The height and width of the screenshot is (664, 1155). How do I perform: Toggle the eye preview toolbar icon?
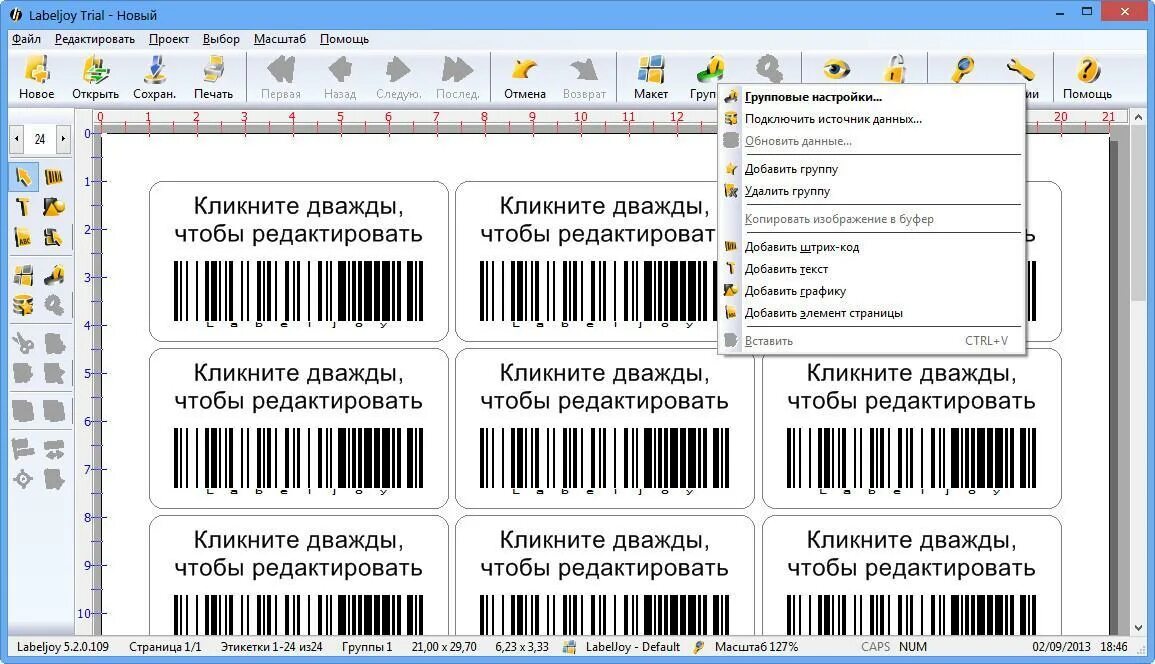click(836, 70)
